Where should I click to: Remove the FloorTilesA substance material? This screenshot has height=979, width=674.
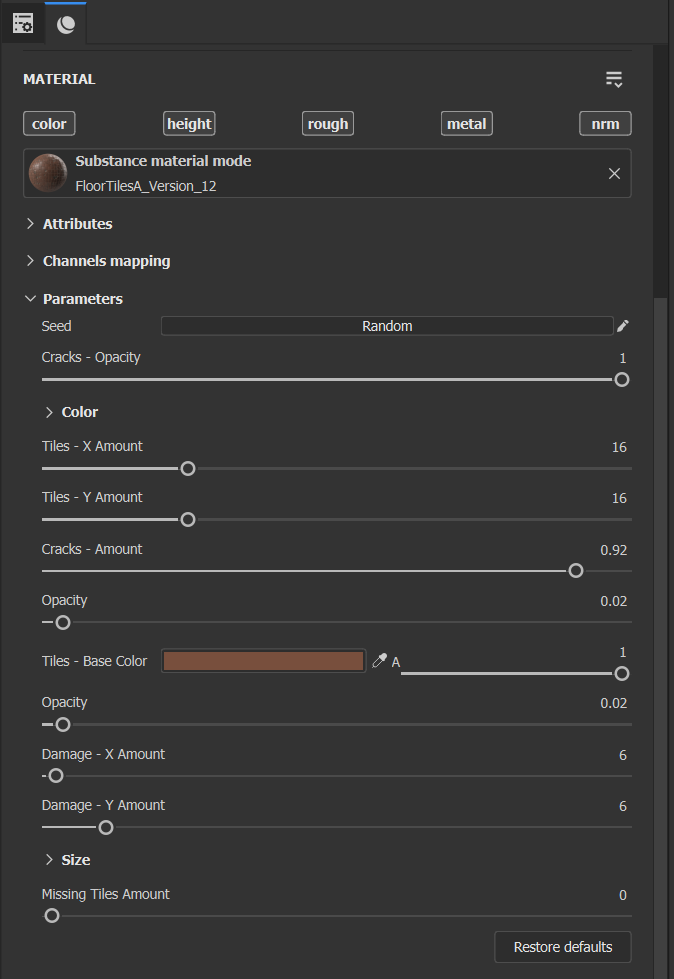point(614,173)
